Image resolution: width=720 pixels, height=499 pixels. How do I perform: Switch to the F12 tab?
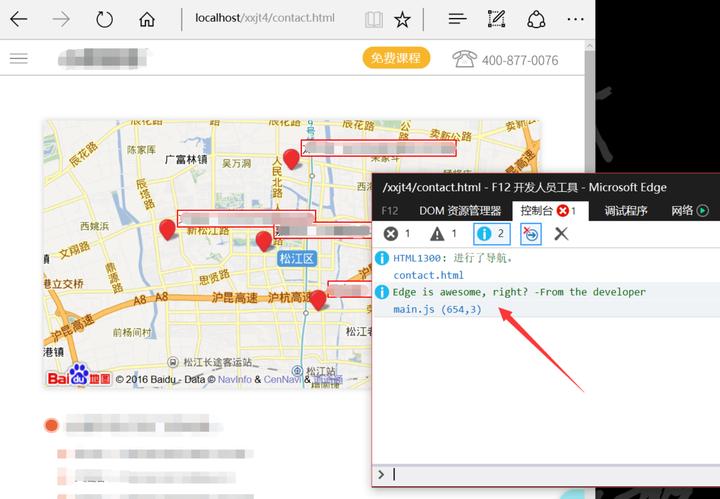pos(389,211)
